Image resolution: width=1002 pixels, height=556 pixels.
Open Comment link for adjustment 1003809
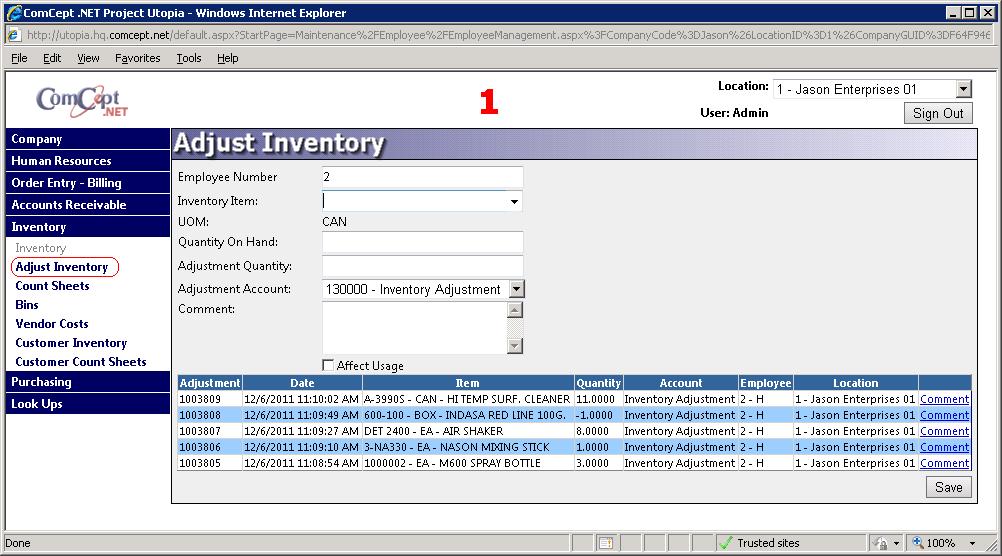tap(944, 399)
